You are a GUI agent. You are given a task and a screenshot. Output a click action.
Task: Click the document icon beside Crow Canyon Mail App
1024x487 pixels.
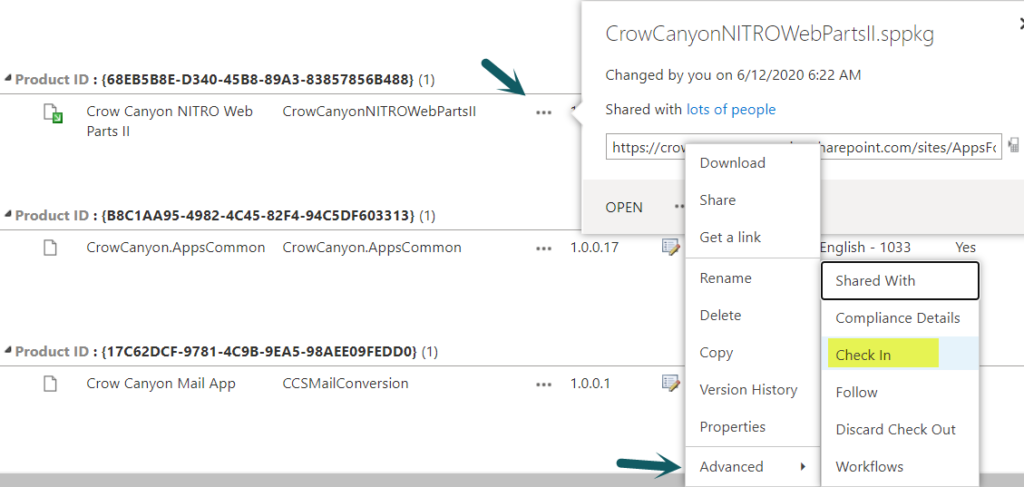coord(50,384)
